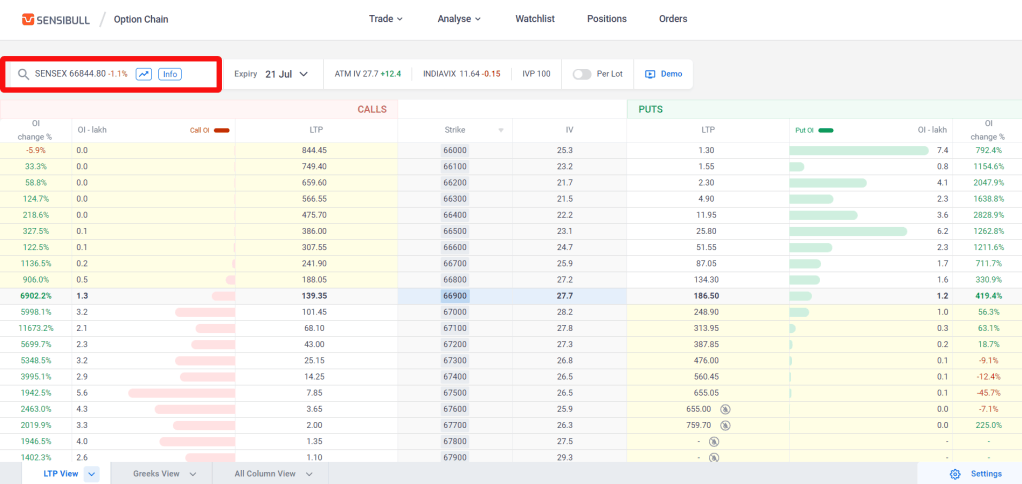
Task: Click the Info button next to SENSEX
Action: 169,74
